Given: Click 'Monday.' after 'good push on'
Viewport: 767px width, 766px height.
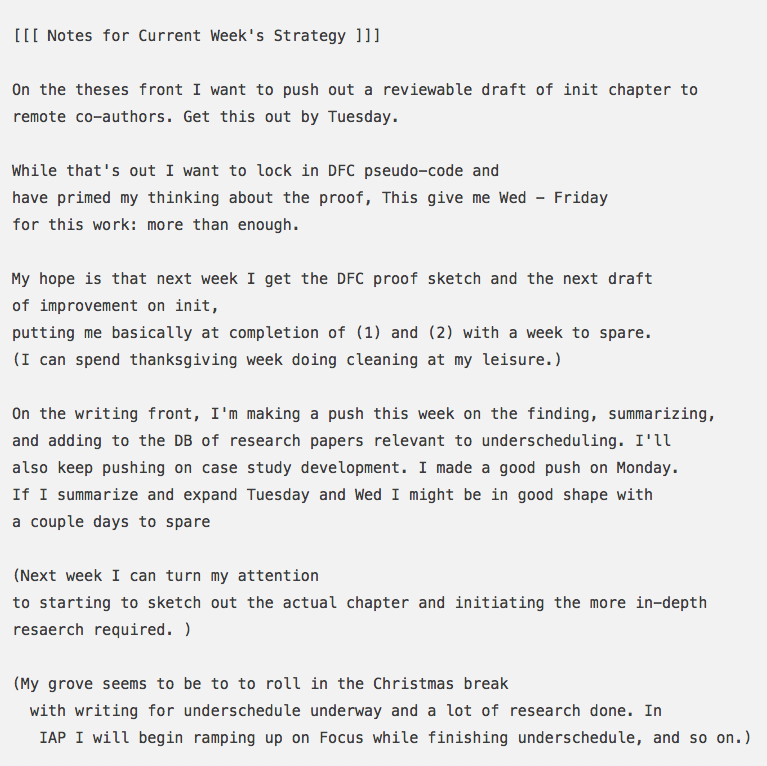Looking at the screenshot, I should 648,468.
